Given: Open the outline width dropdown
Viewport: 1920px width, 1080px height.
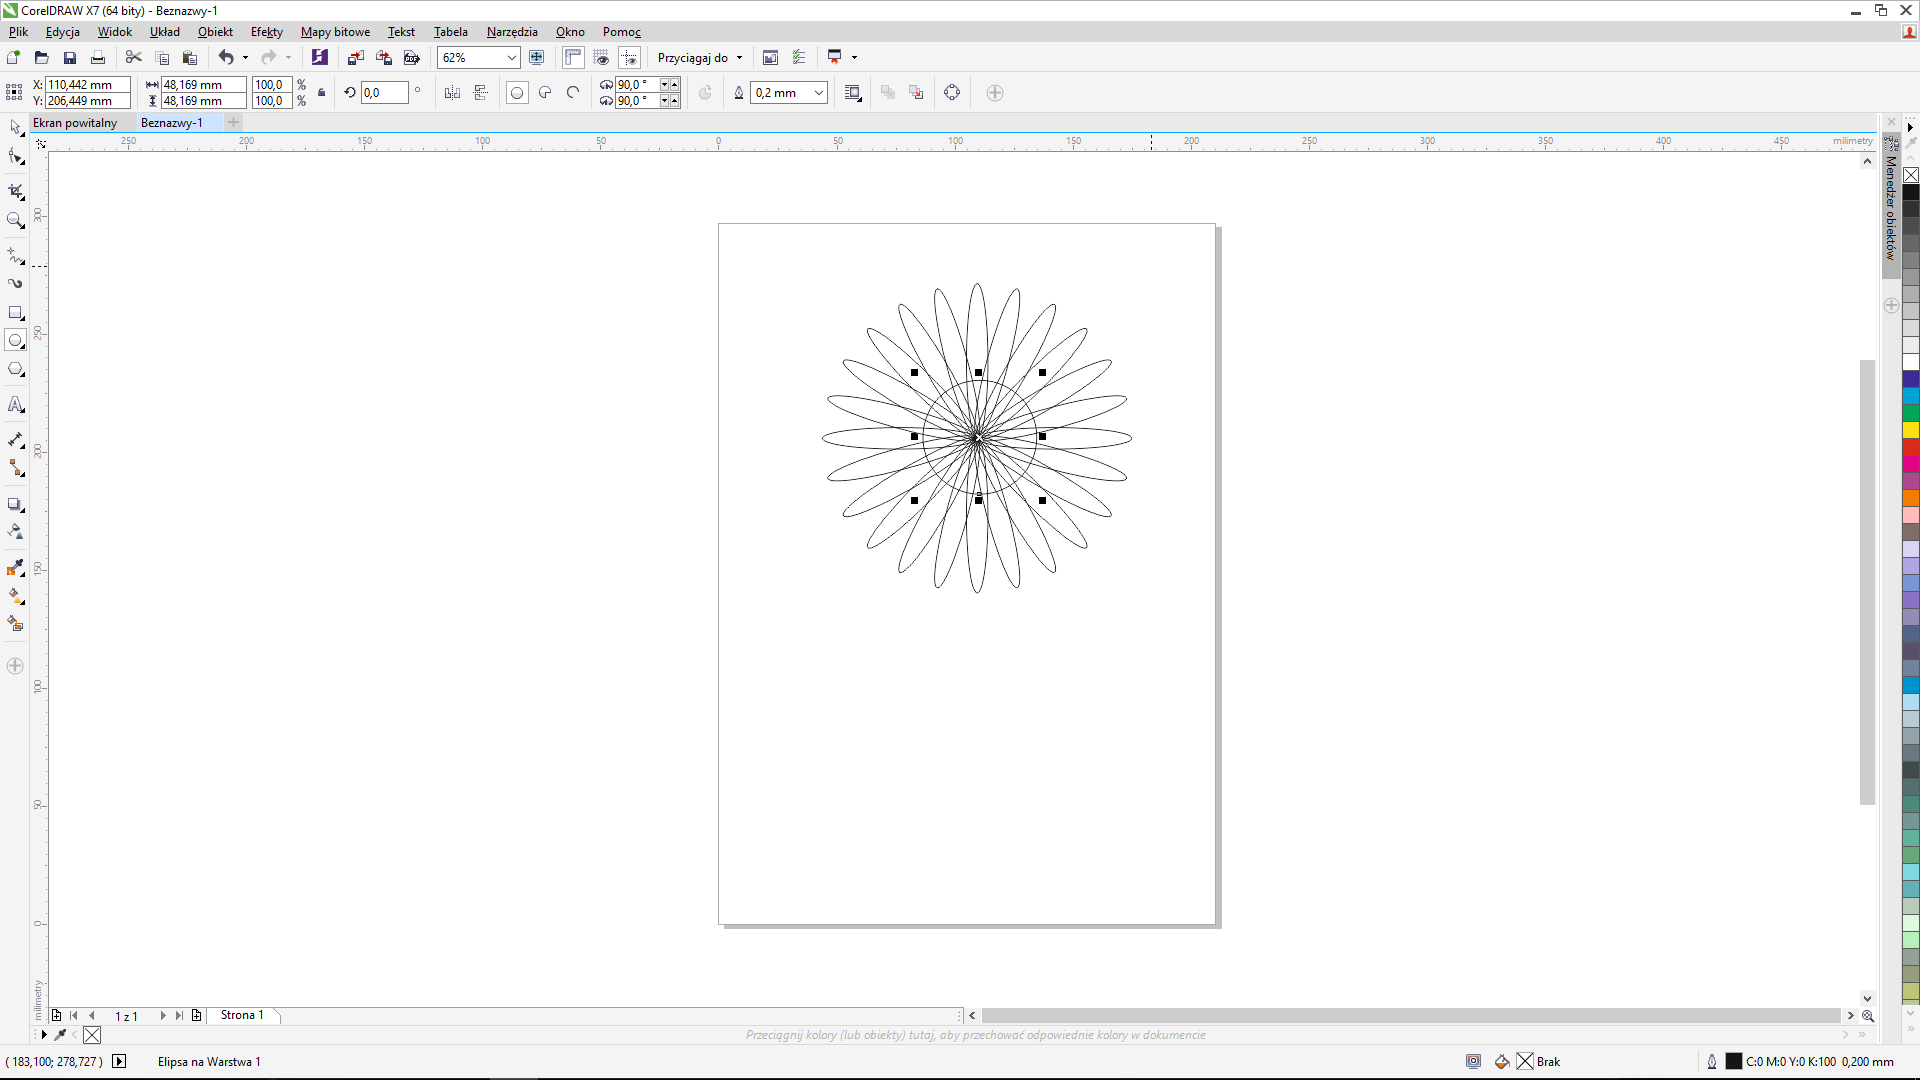Looking at the screenshot, I should [818, 93].
